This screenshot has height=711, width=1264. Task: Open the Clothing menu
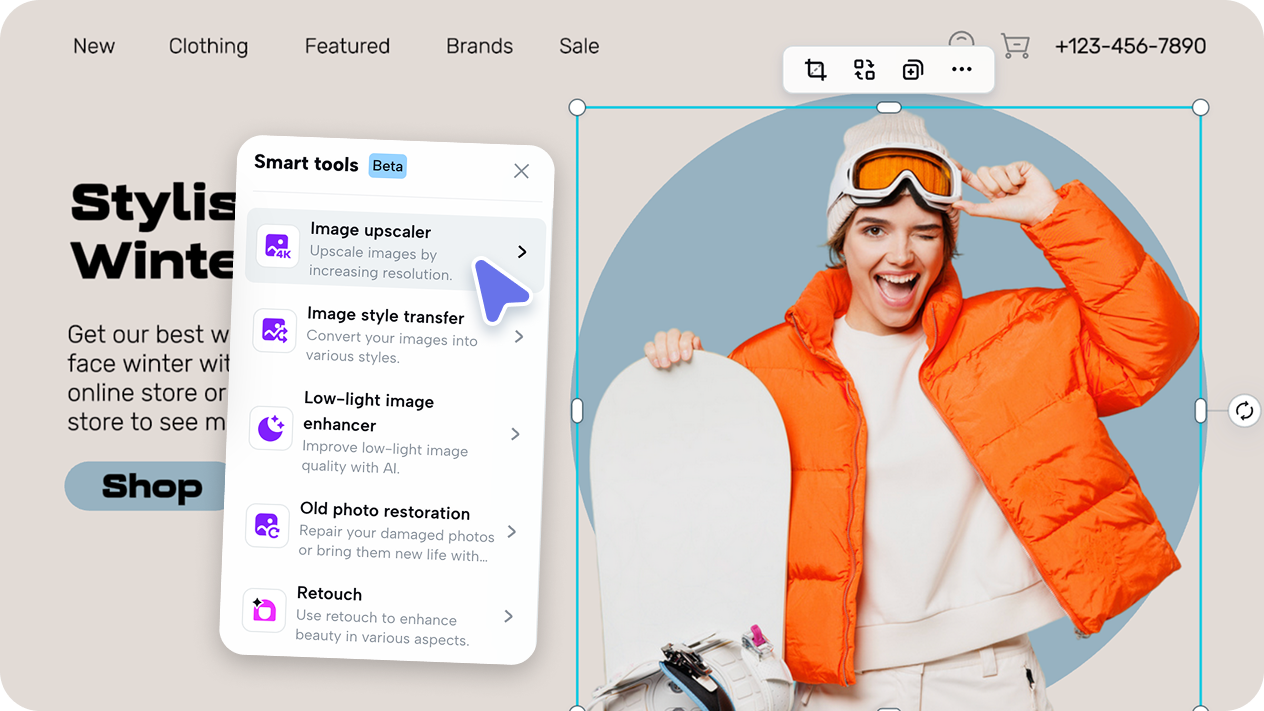[207, 46]
